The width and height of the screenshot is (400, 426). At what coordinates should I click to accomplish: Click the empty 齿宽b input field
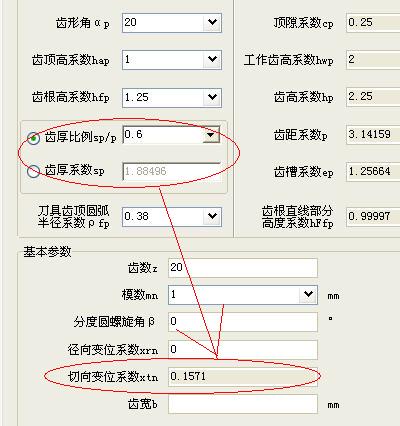(243, 404)
